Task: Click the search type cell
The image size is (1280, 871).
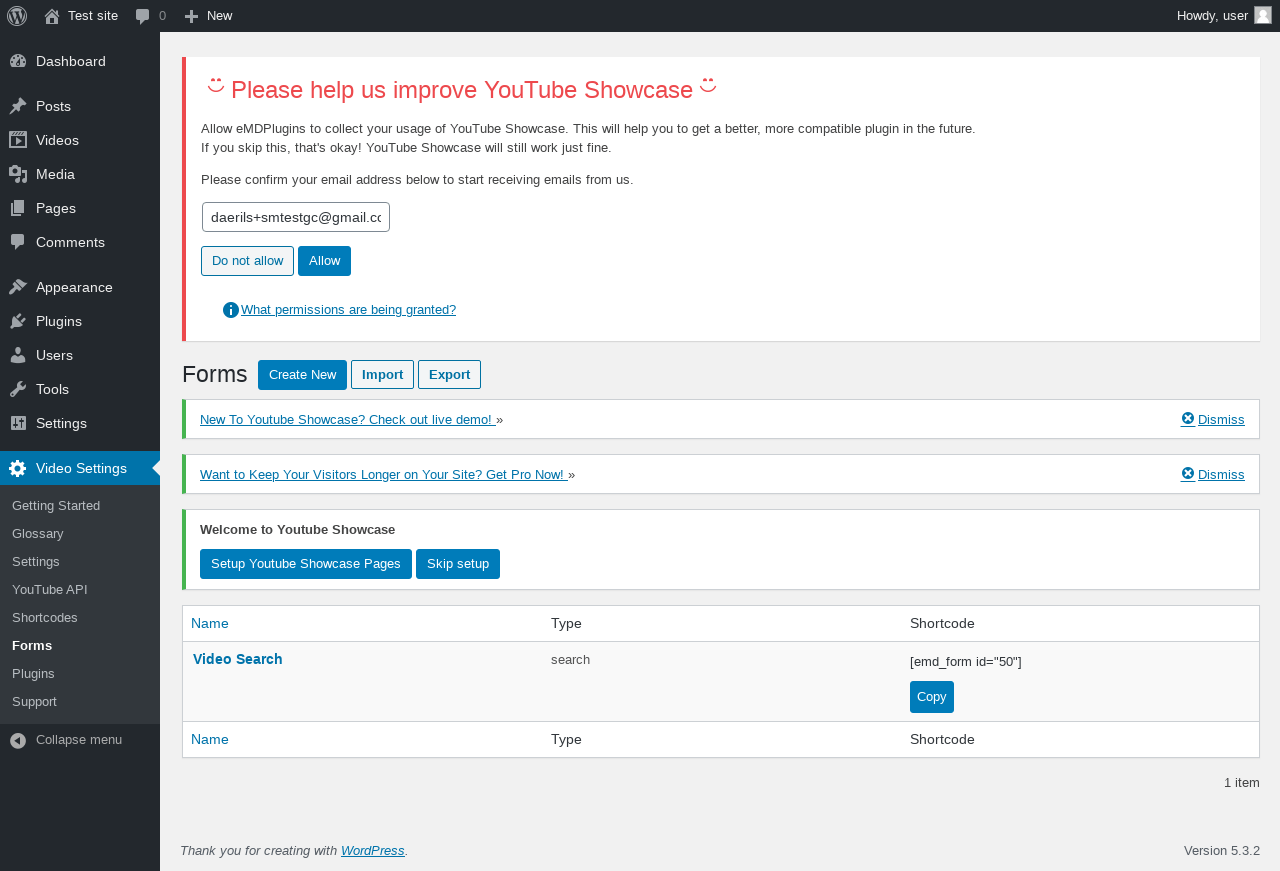Action: pyautogui.click(x=571, y=660)
